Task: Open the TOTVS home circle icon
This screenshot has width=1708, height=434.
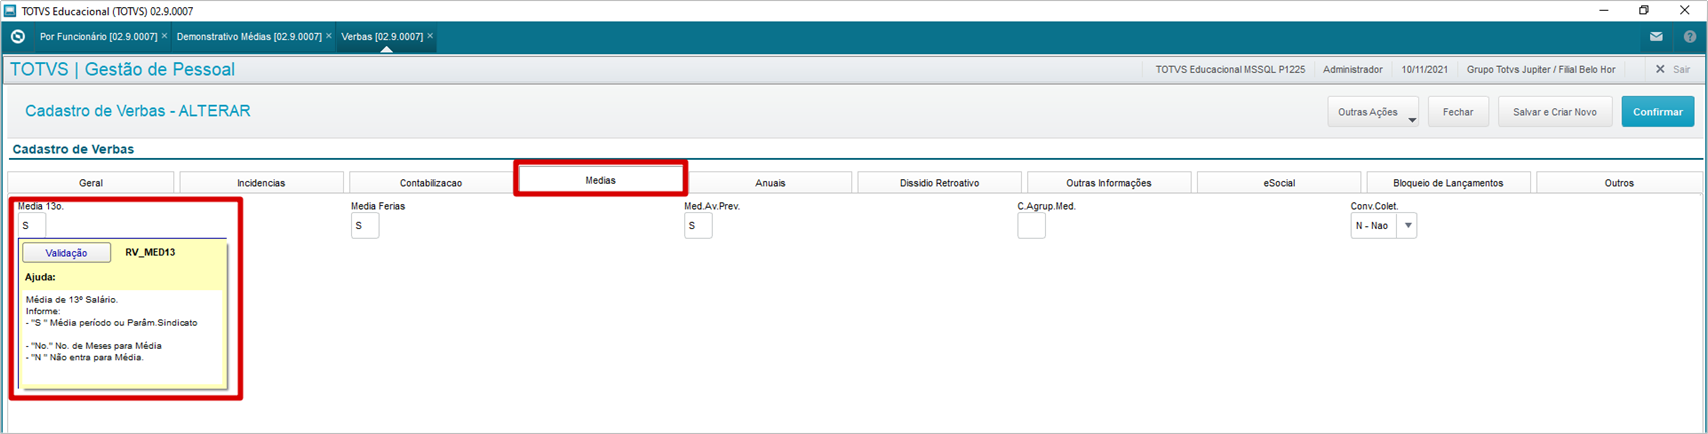Action: click(x=17, y=37)
